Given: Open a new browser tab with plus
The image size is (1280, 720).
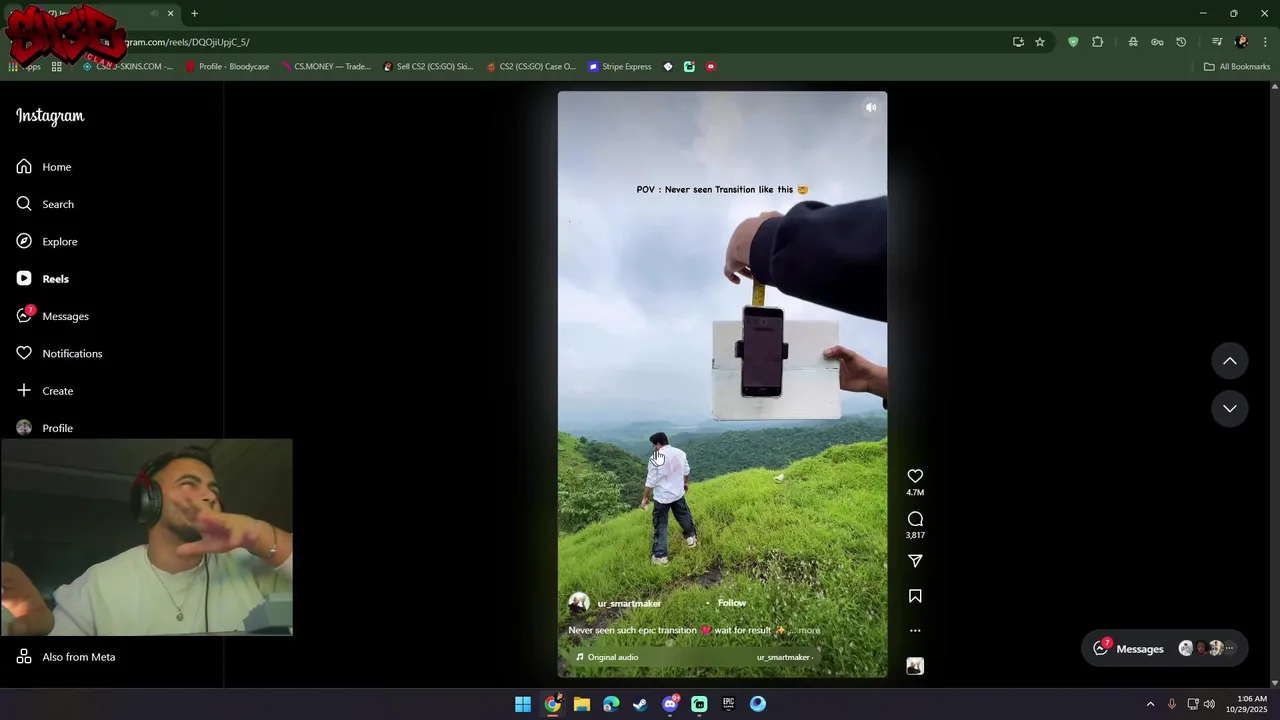Looking at the screenshot, I should click(194, 14).
